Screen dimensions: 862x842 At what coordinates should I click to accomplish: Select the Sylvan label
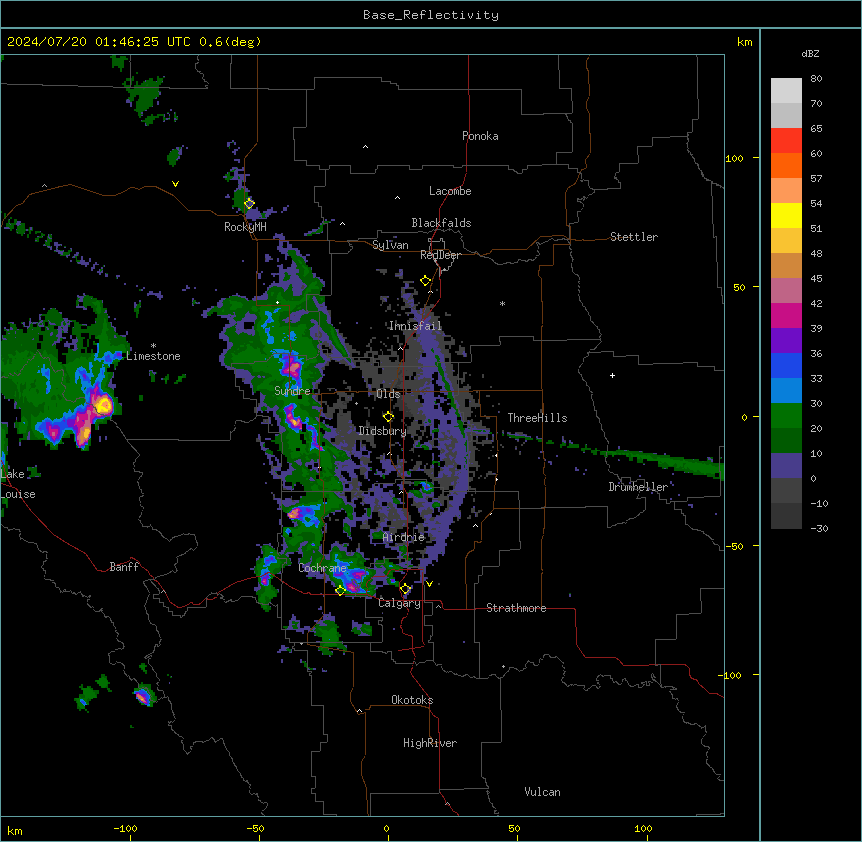coord(390,245)
